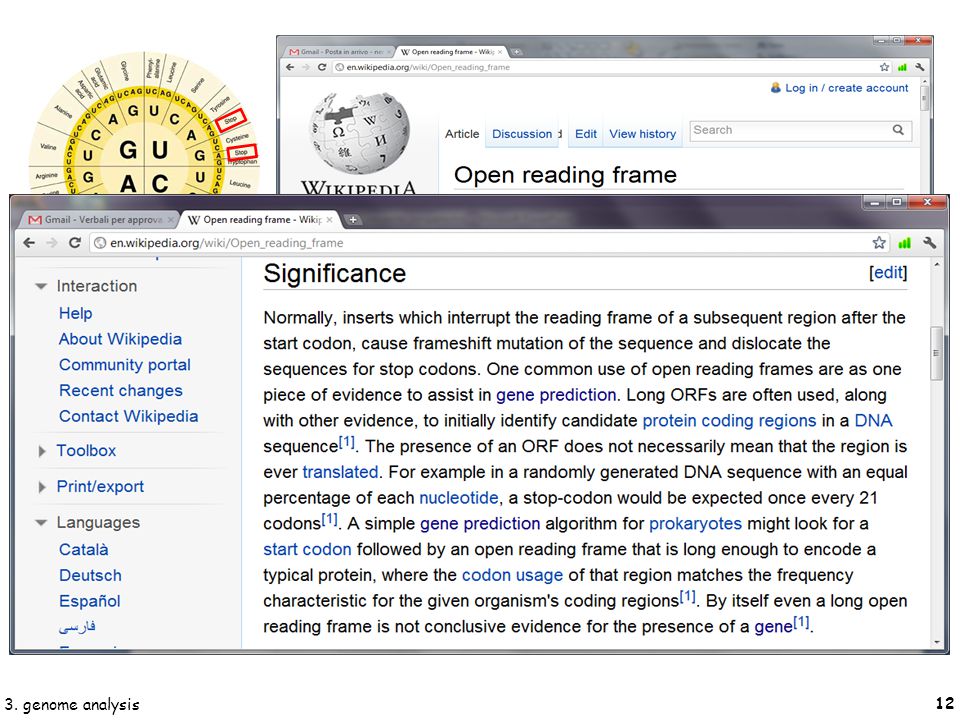Viewport: 960px width, 720px height.
Task: Follow the prokaryotes link in the article
Action: tap(695, 523)
